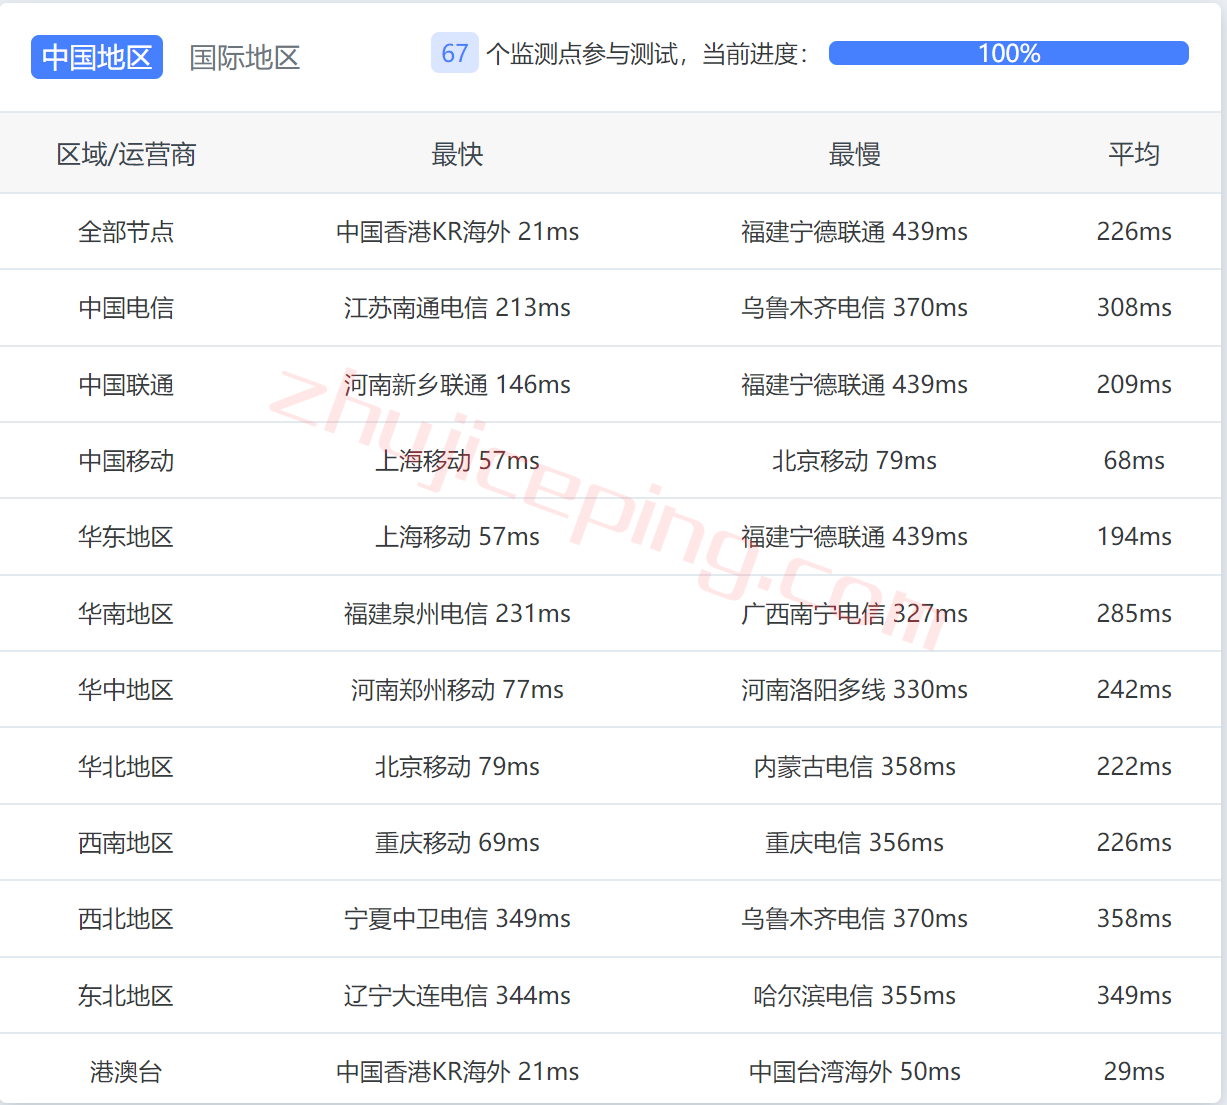This screenshot has height=1105, width=1227.
Task: Click the 上海移动 57ms entry
Action: 457,461
